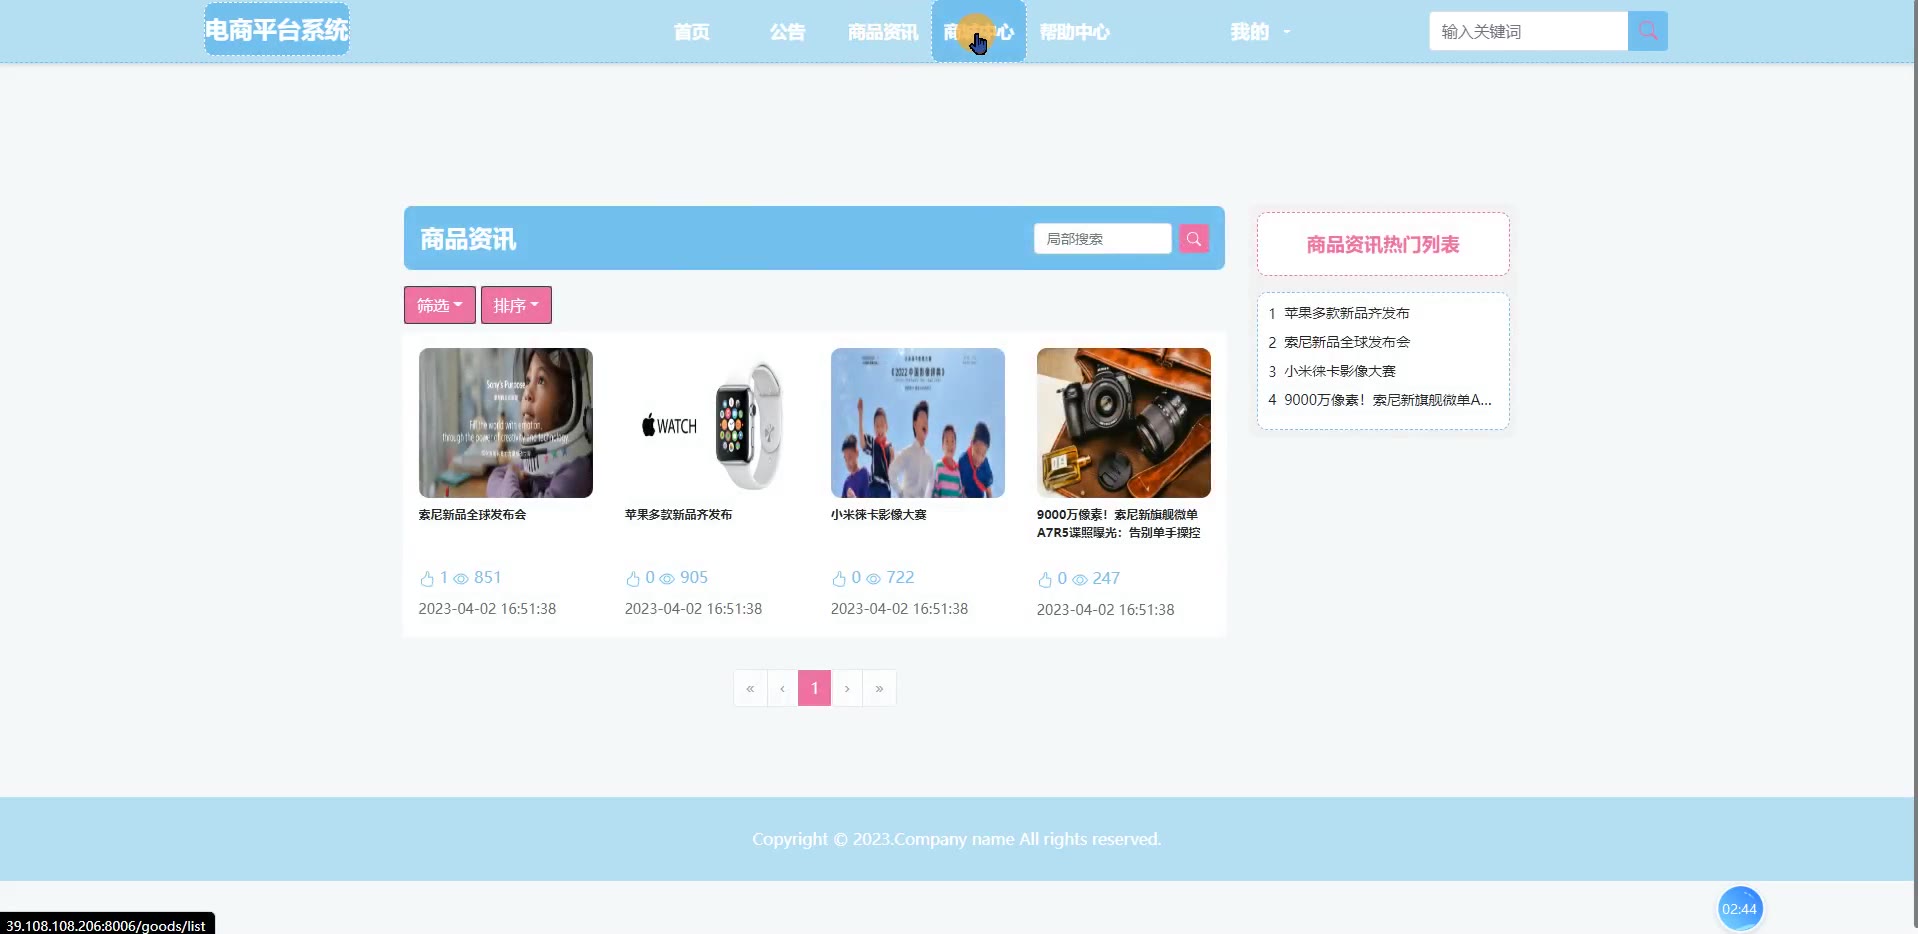The height and width of the screenshot is (934, 1918).
Task: Open the camera and leather bag thumbnail
Action: [x=1124, y=423]
